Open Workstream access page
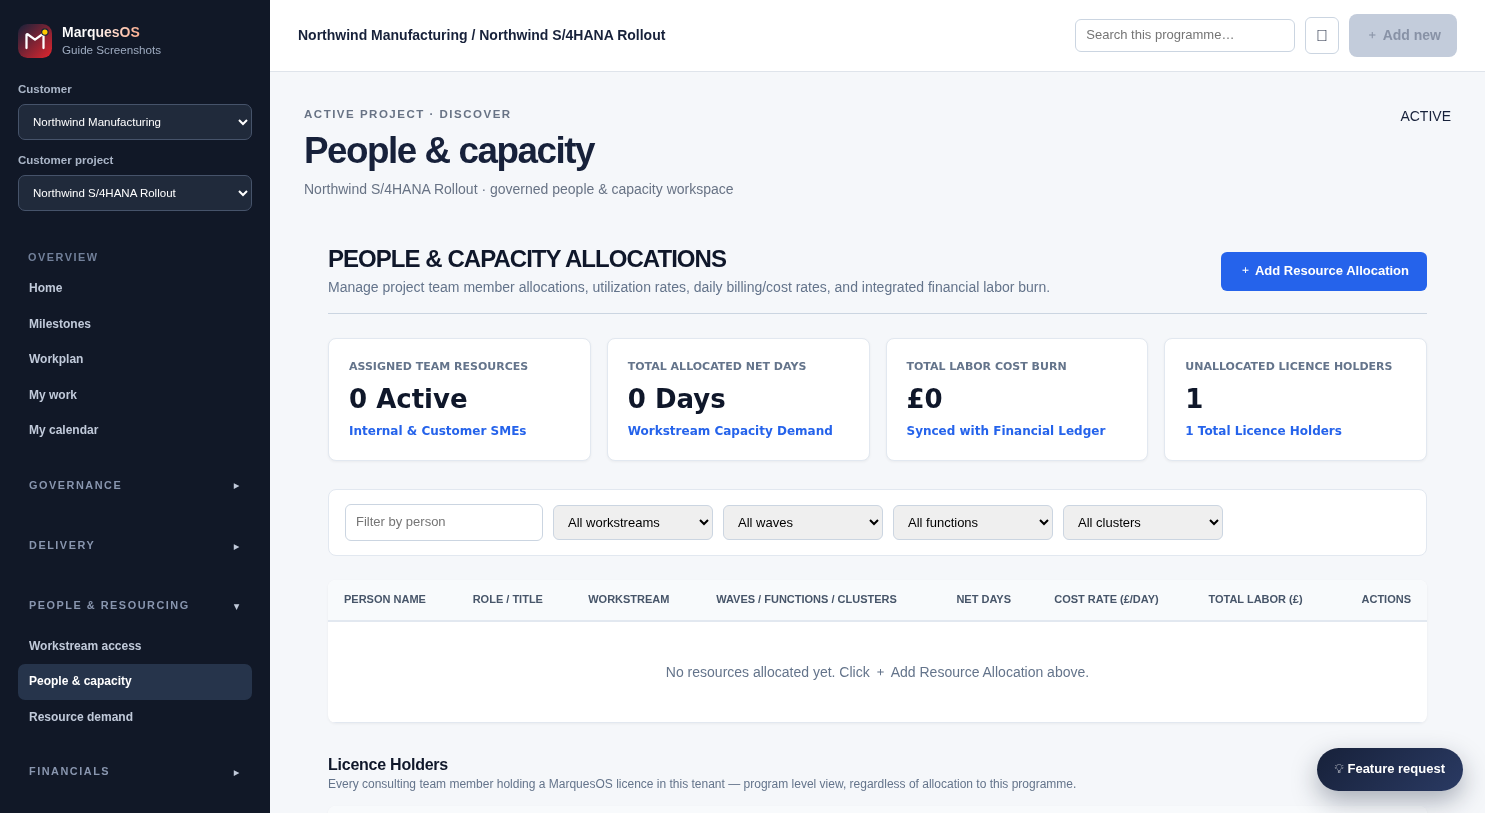Image resolution: width=1485 pixels, height=813 pixels. coord(135,646)
